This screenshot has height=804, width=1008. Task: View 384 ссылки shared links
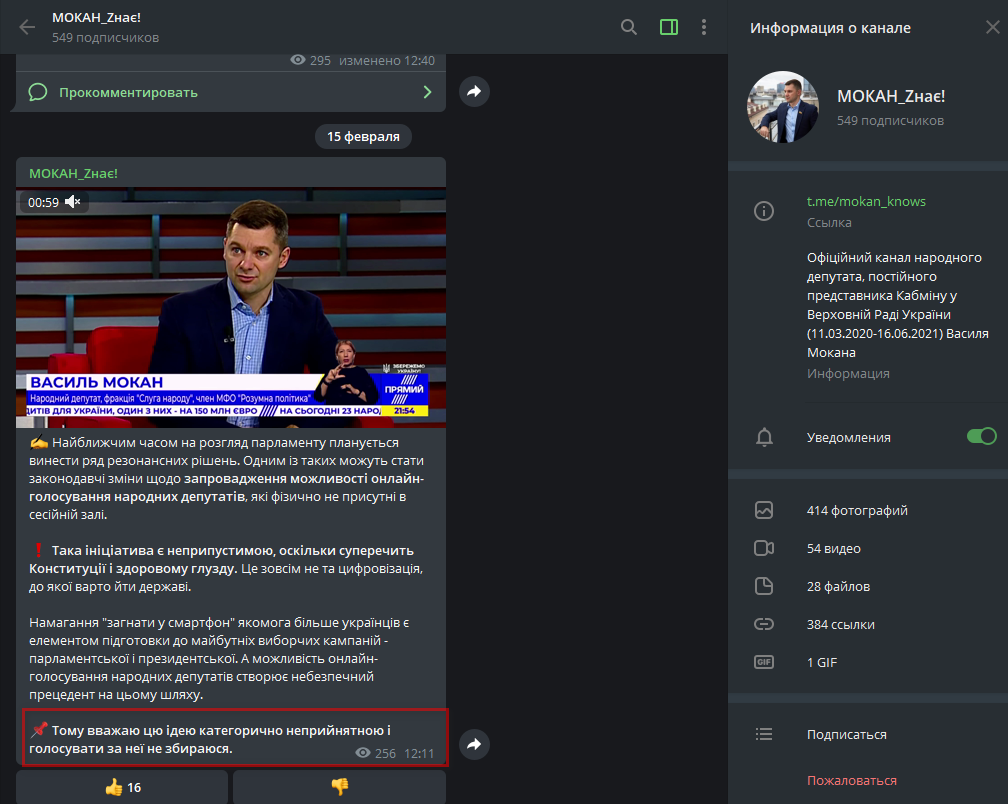click(840, 624)
